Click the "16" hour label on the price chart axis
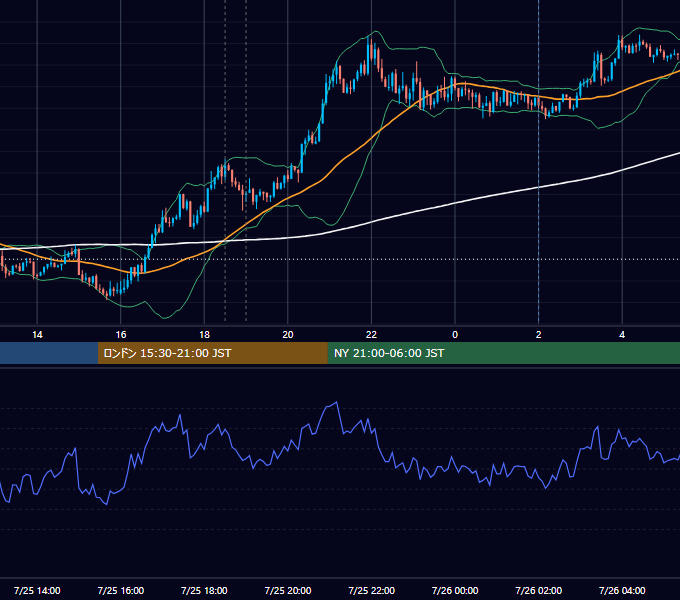This screenshot has height=600, width=680. click(121, 335)
